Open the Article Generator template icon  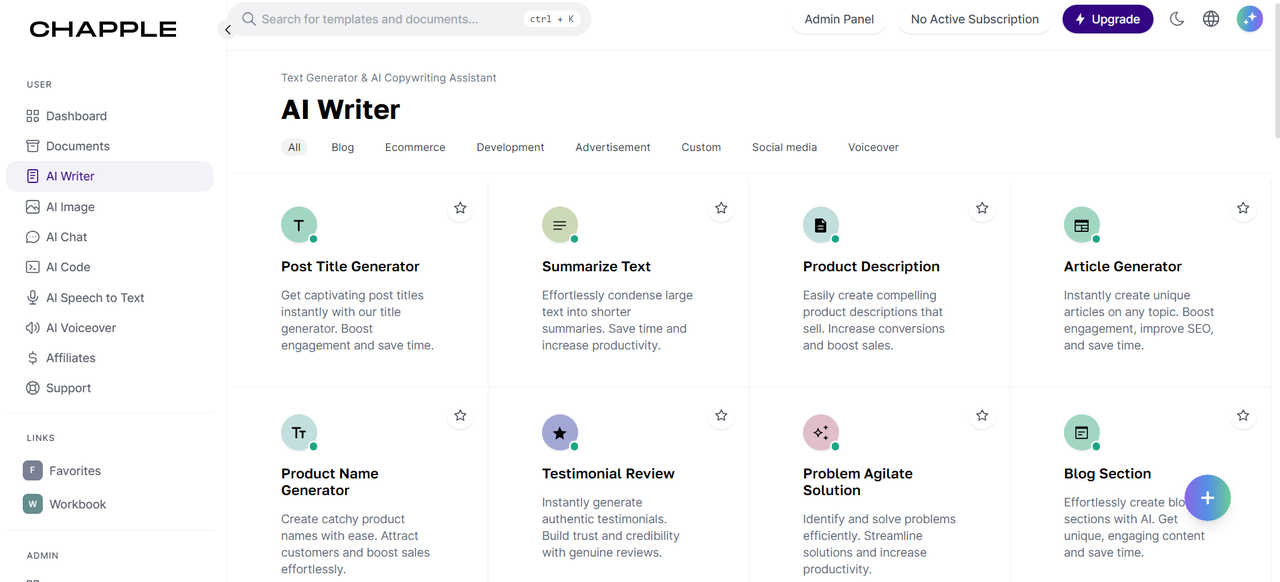[1081, 225]
